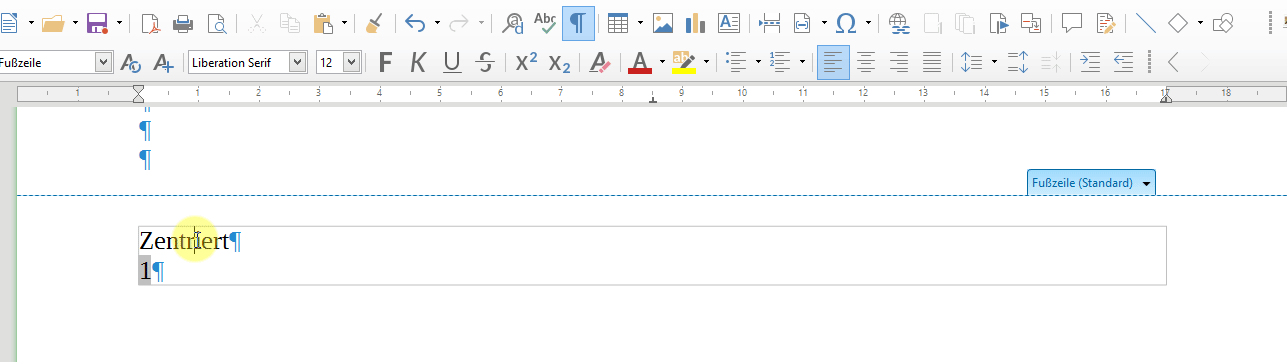
Task: Insert a hyperlink with the globe icon
Action: pos(898,22)
